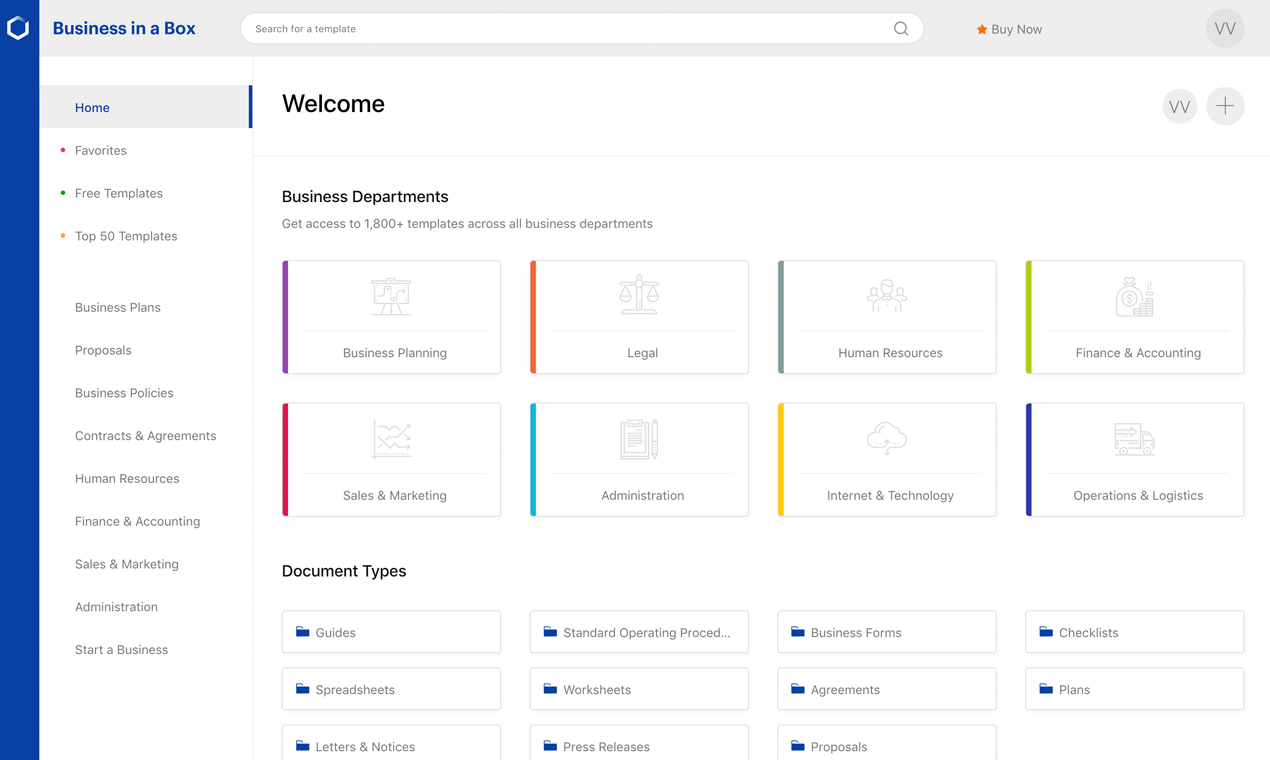Click the Finance & Accounting money bag icon

tap(1135, 297)
